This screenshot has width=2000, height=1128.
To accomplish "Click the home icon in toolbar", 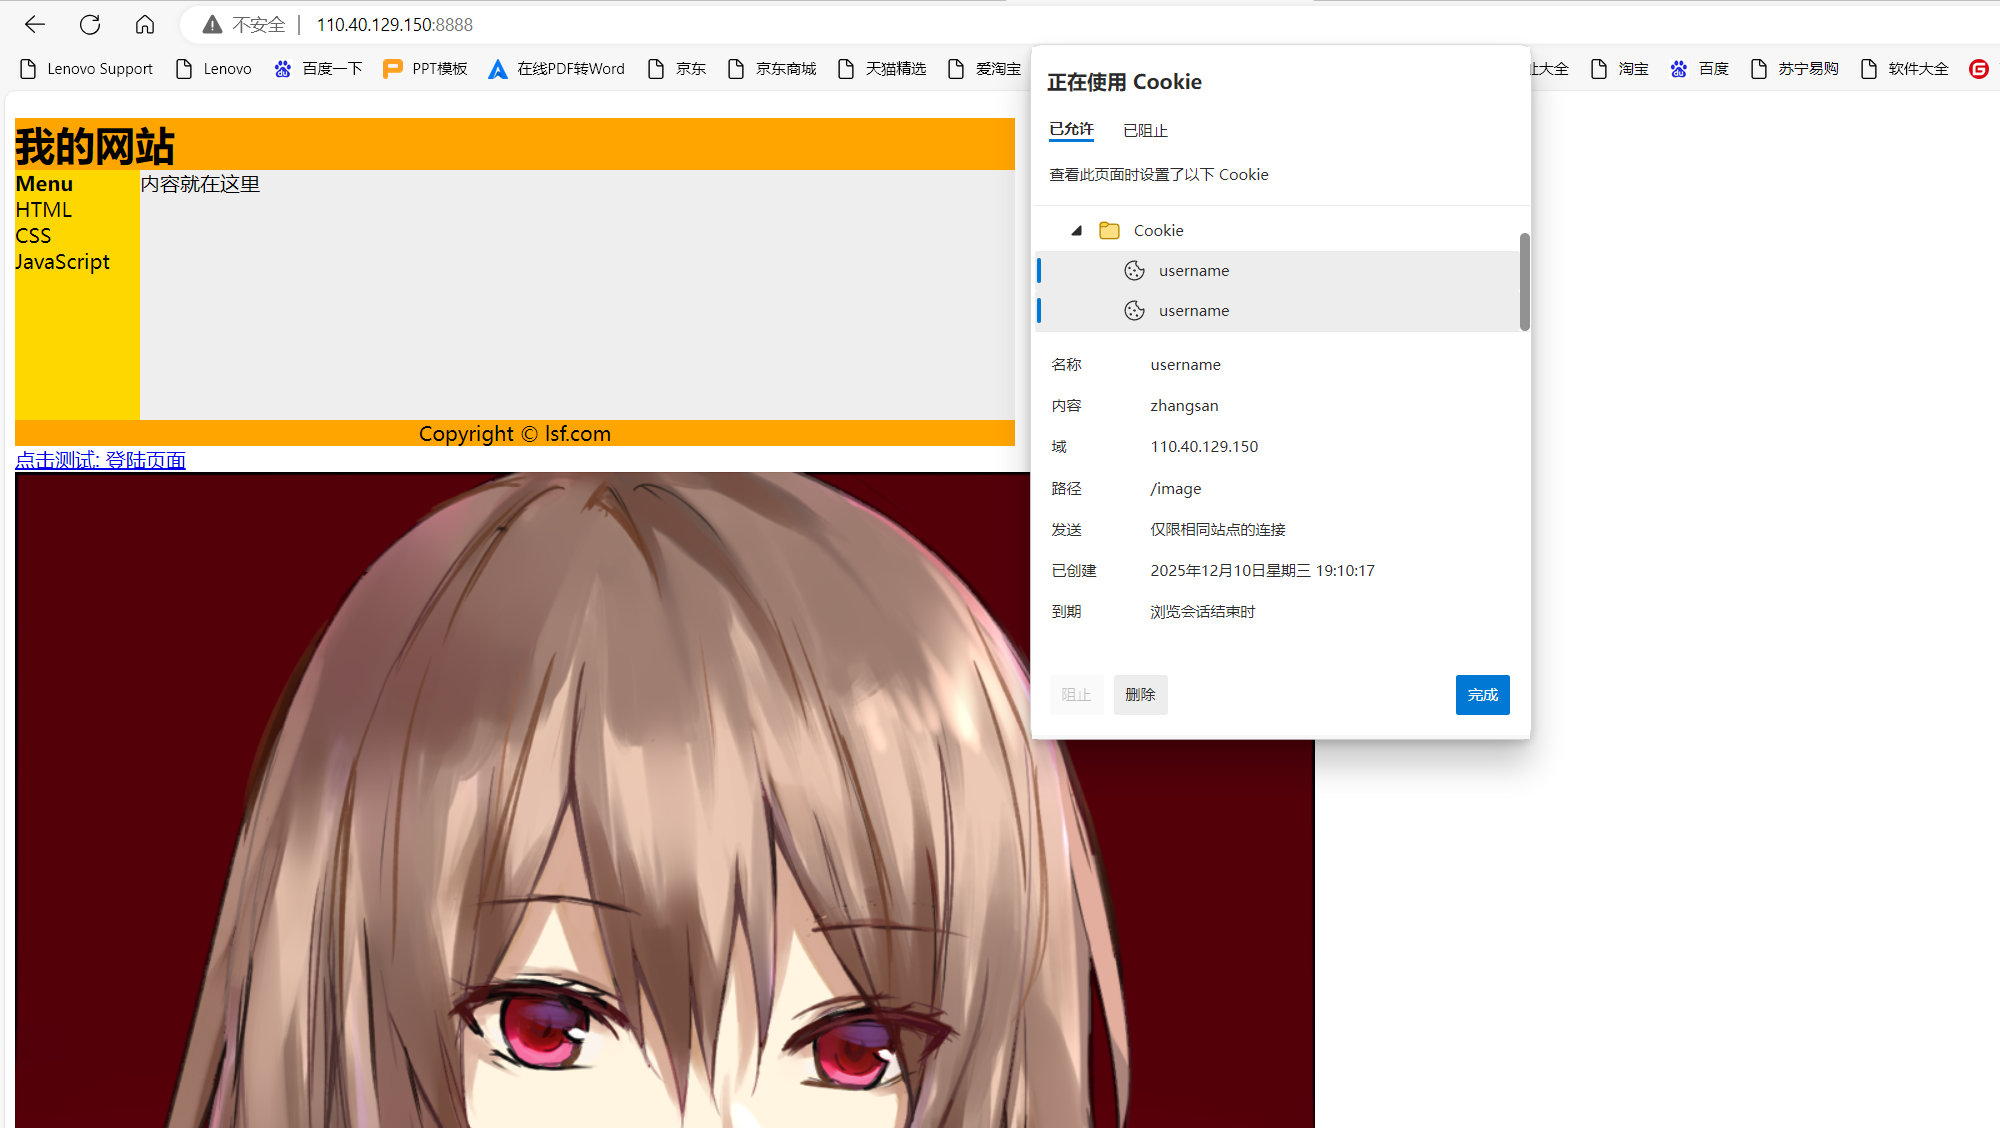I will click(145, 24).
